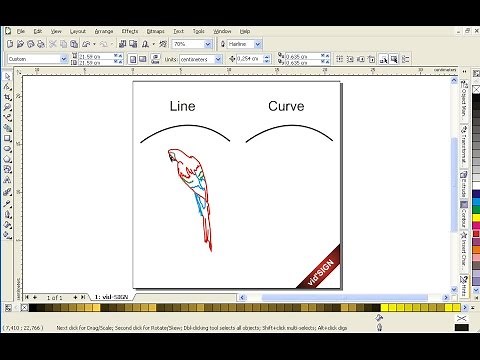The width and height of the screenshot is (480, 360).
Task: Select the Pick tool in the toolbox
Action: (7, 76)
